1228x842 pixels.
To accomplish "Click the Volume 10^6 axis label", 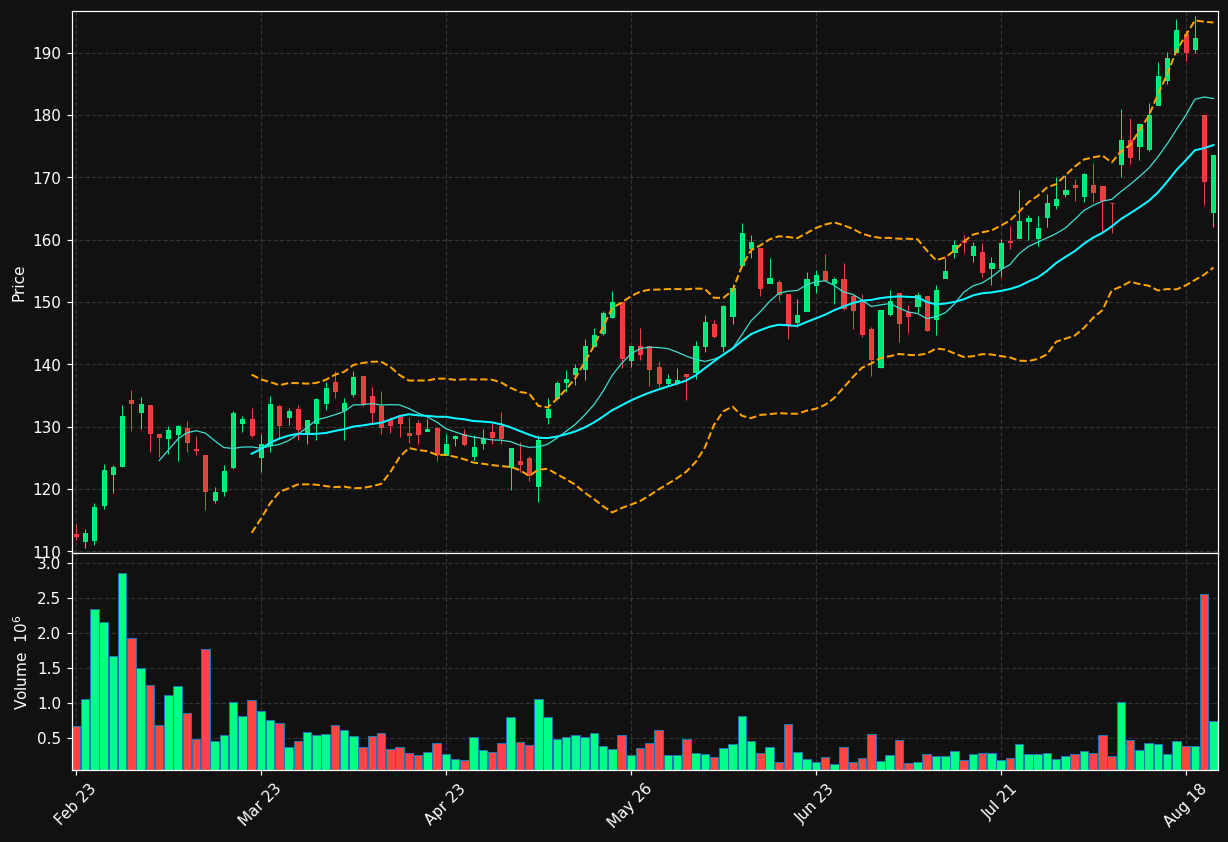I will [x=19, y=662].
